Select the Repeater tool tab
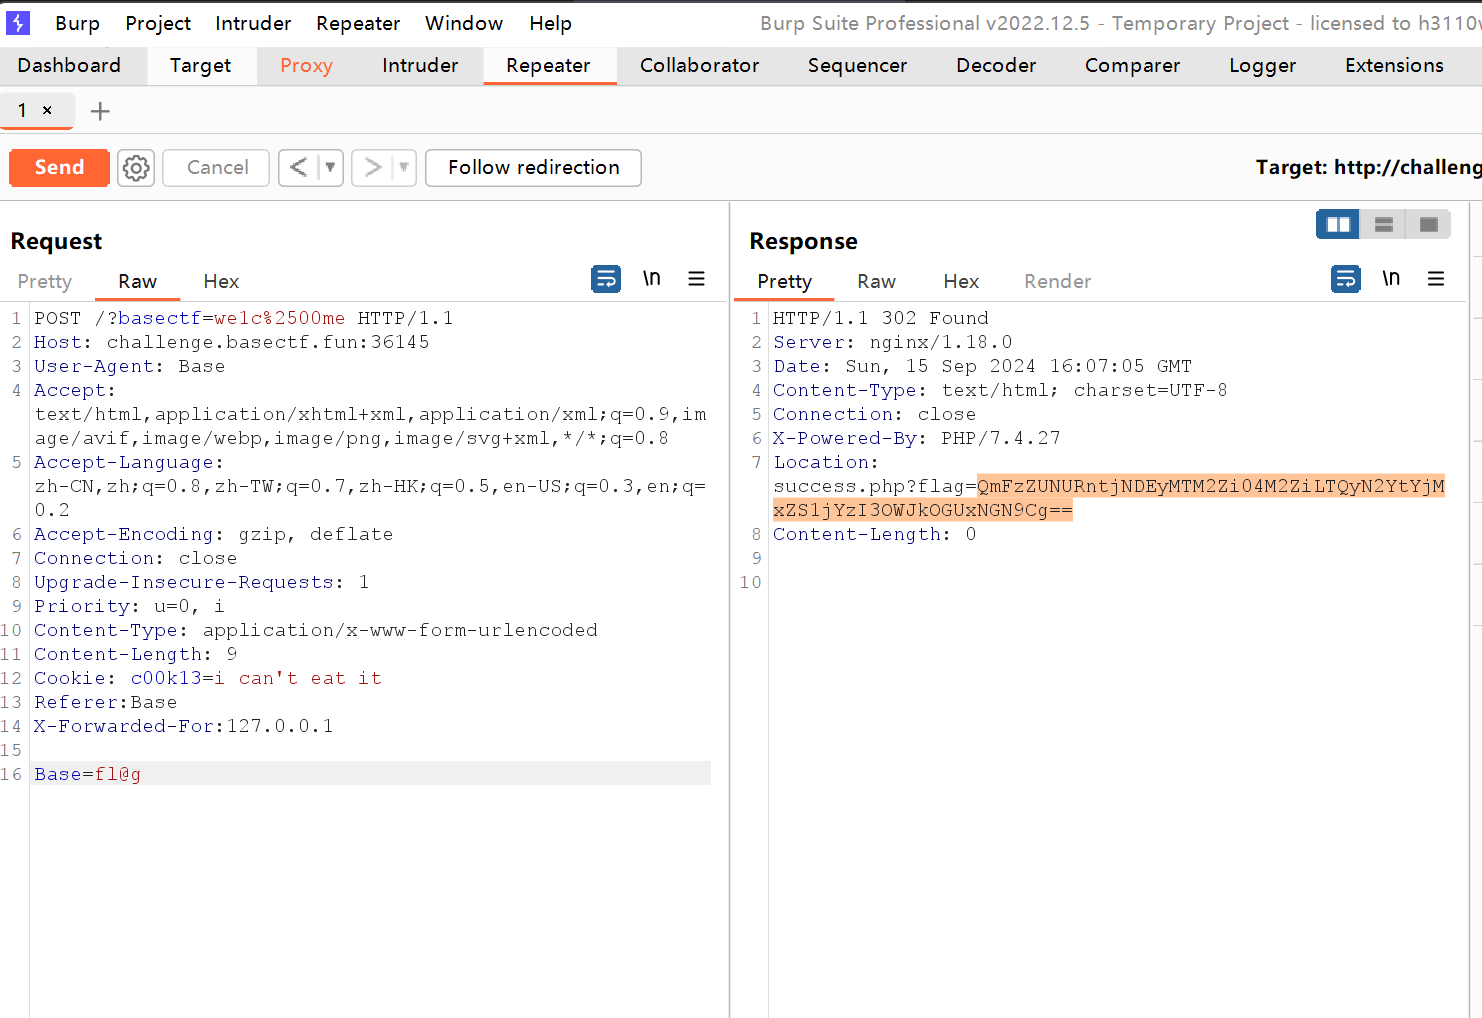This screenshot has height=1018, width=1482. (x=548, y=66)
